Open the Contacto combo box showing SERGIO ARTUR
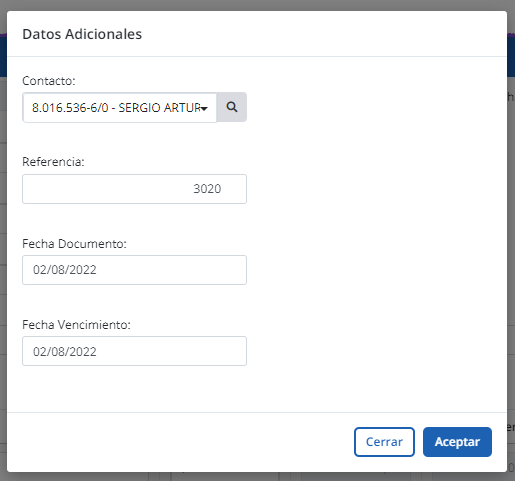The height and width of the screenshot is (481, 515). (120, 108)
